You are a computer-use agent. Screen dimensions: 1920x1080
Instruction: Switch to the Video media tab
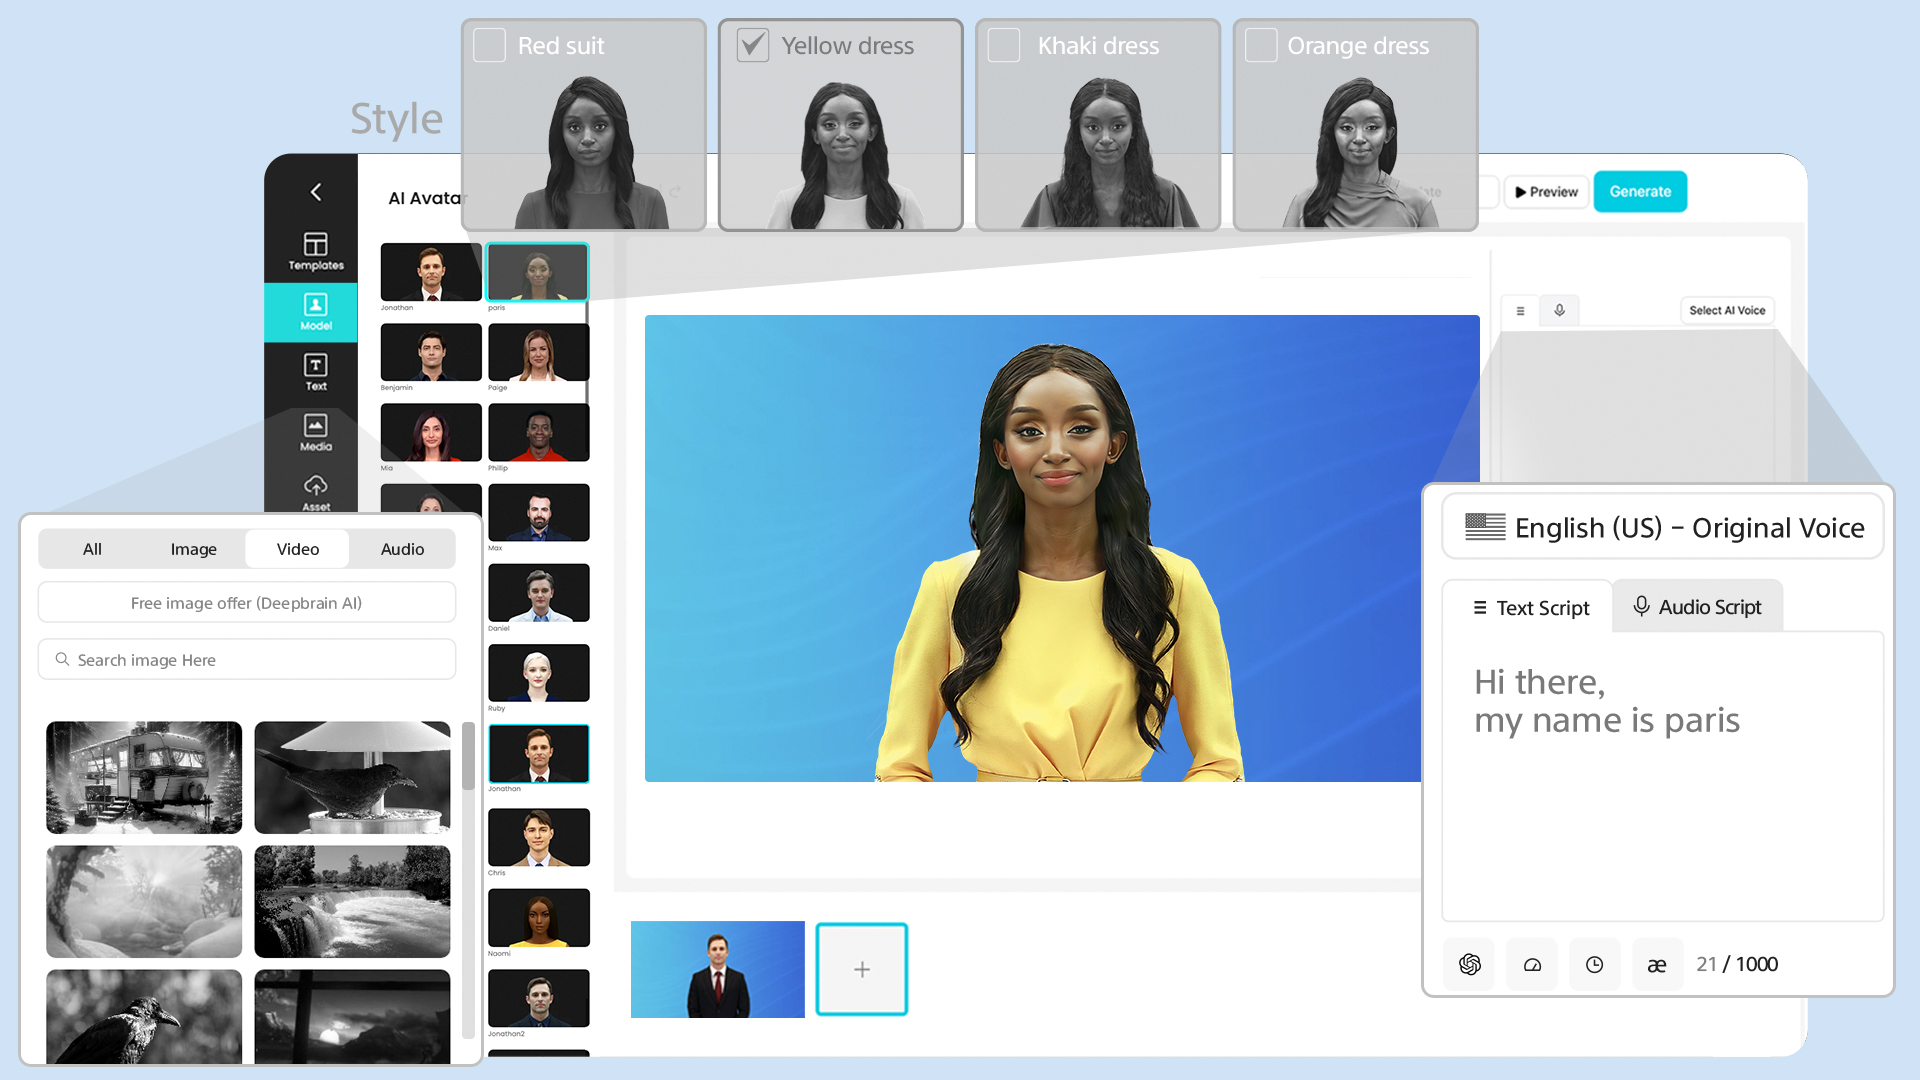(x=298, y=549)
